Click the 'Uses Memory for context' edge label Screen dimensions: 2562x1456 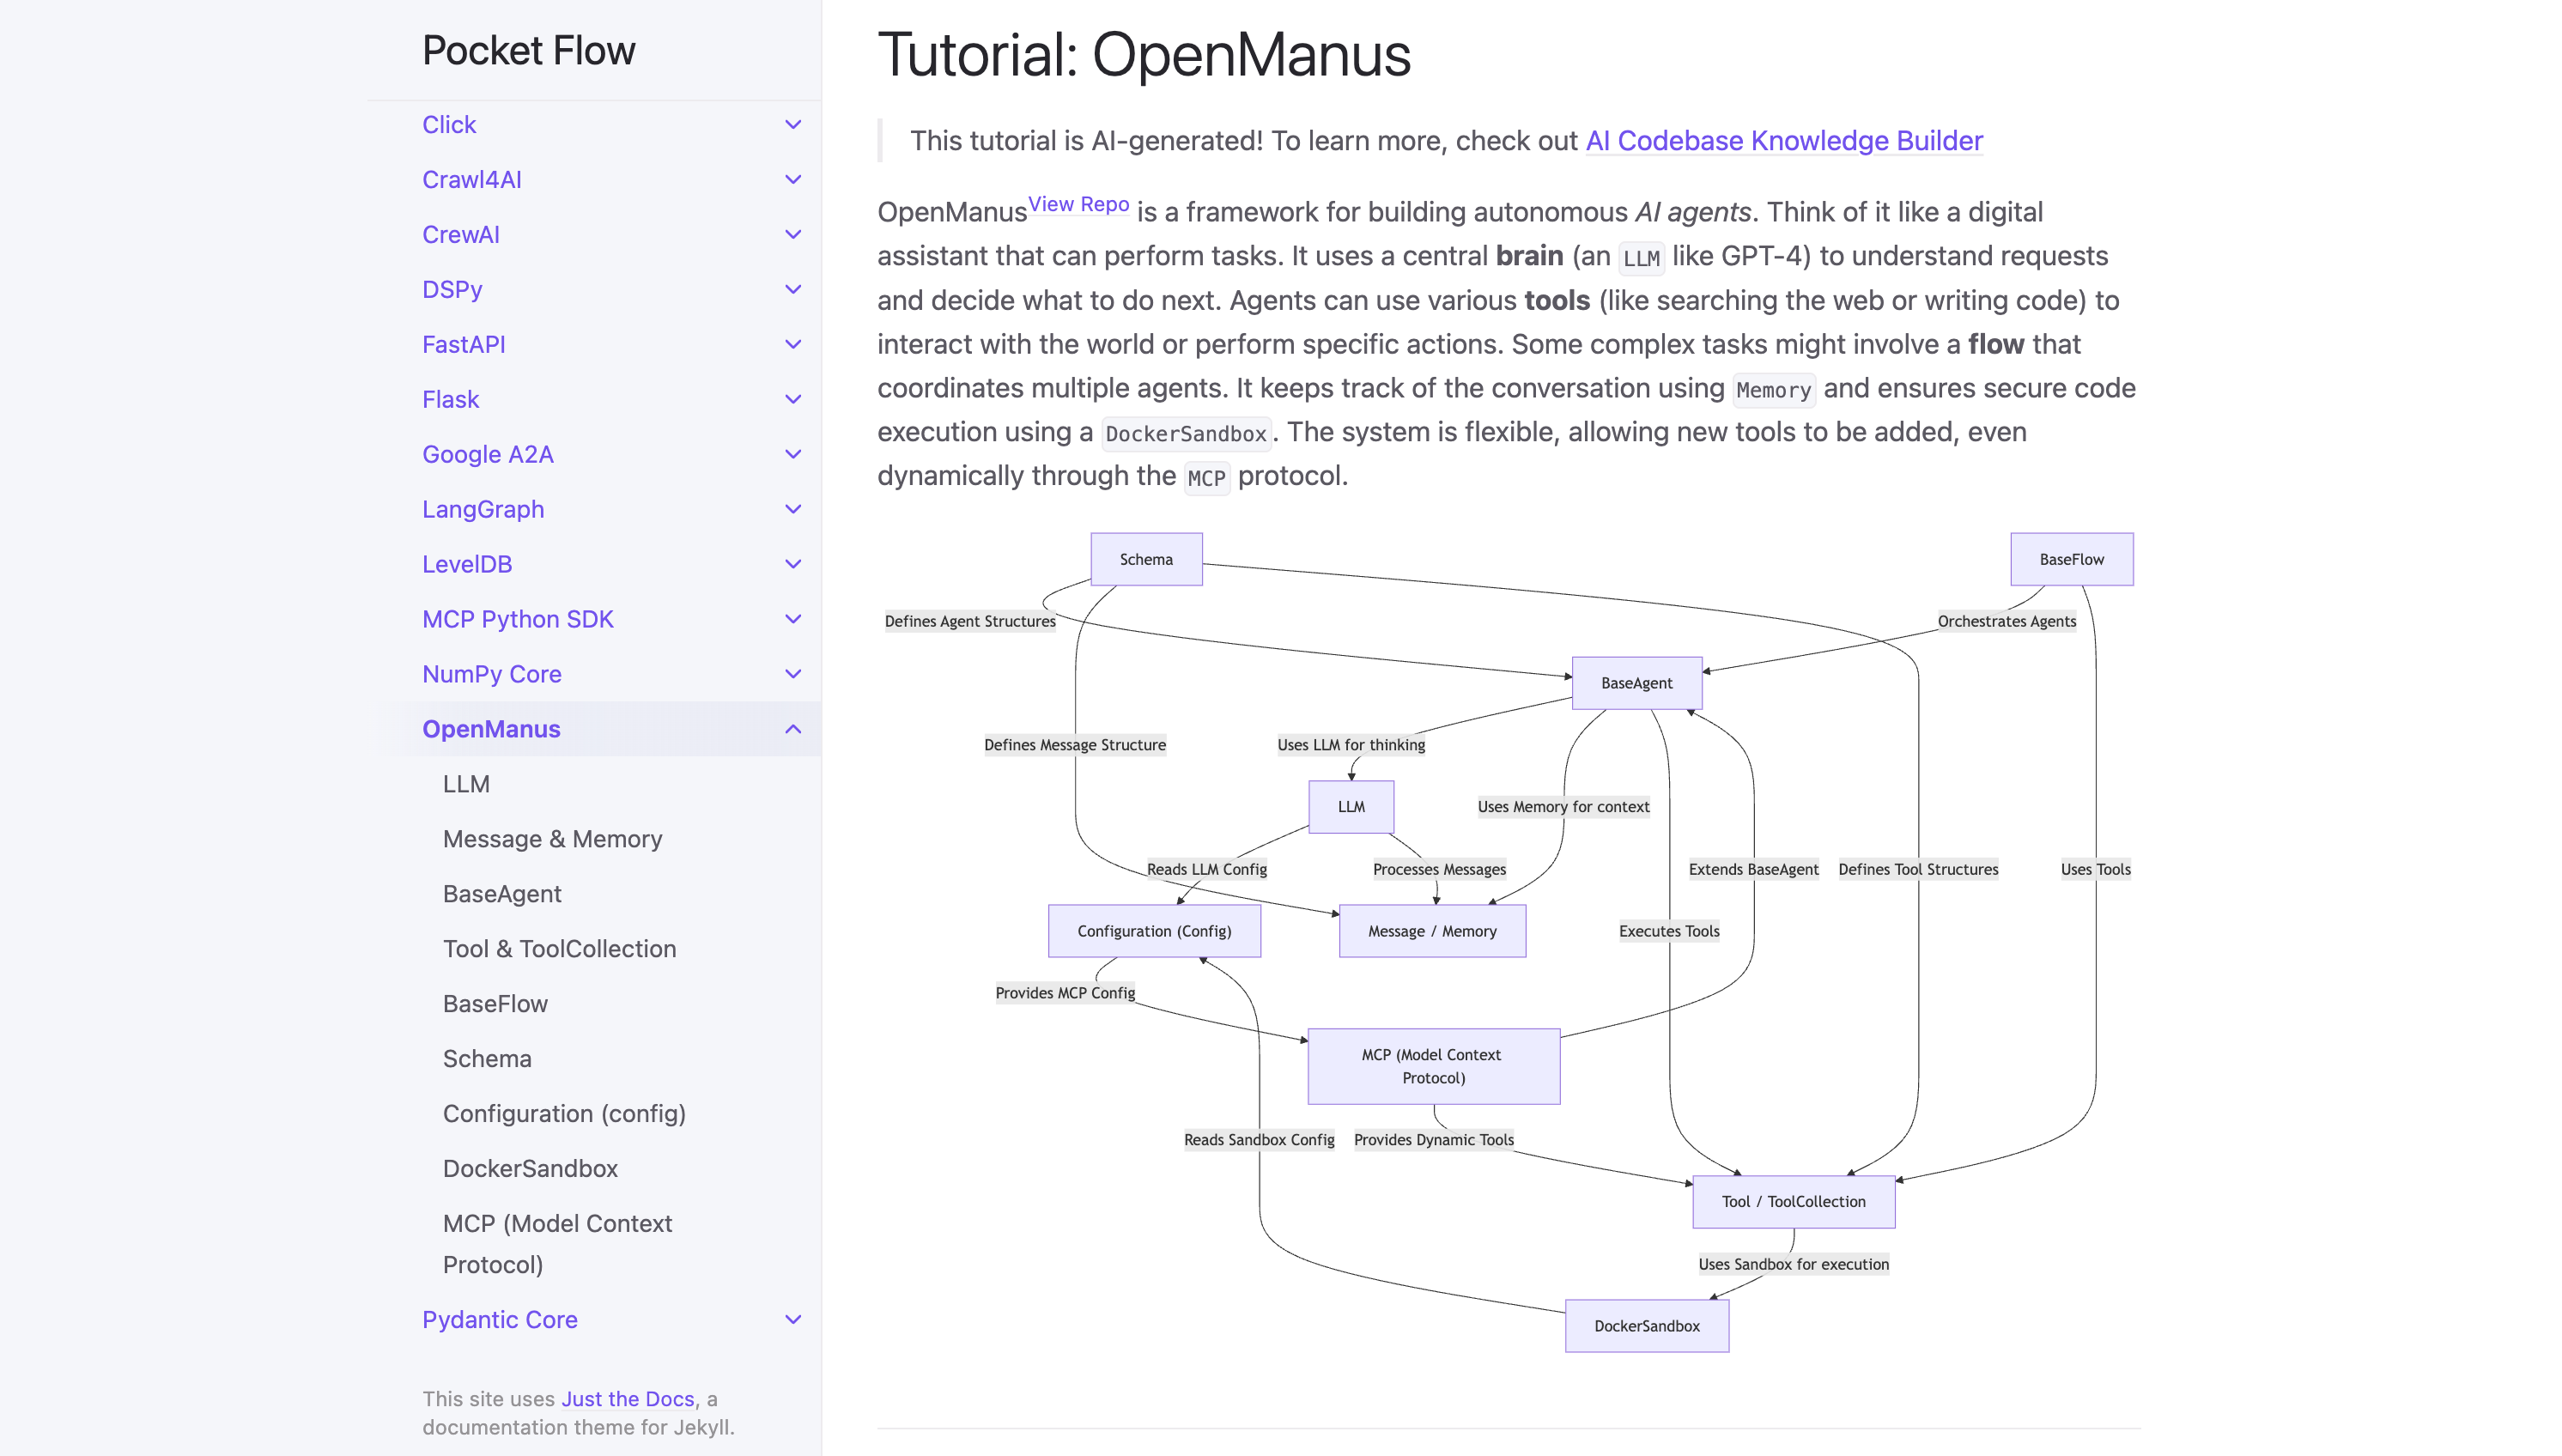1564,808
